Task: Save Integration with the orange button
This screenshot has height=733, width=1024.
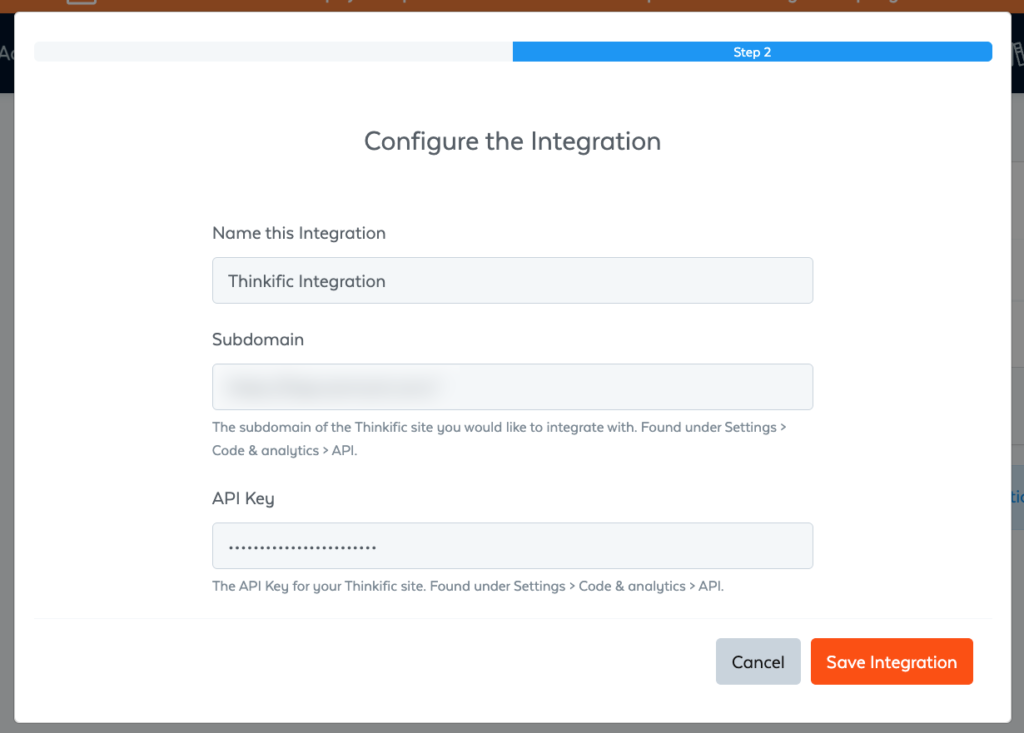Action: coord(891,661)
